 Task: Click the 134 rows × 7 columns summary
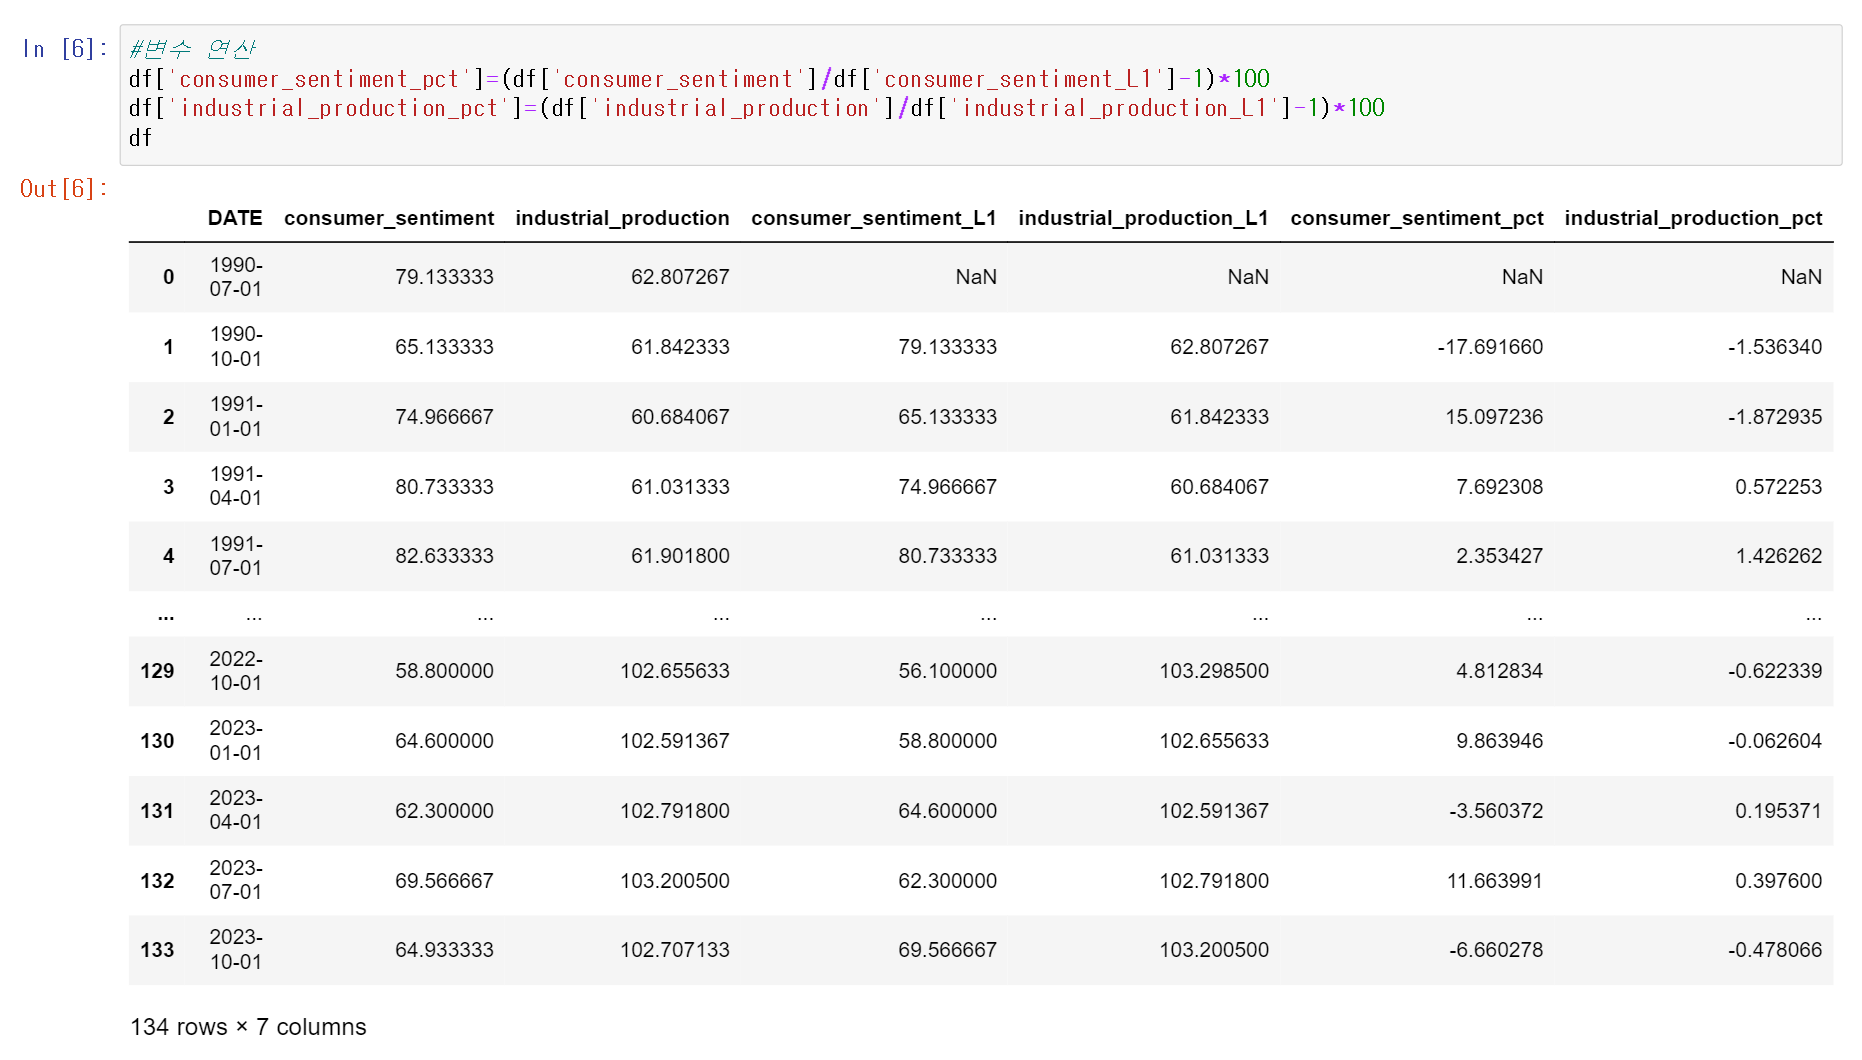(x=248, y=1027)
